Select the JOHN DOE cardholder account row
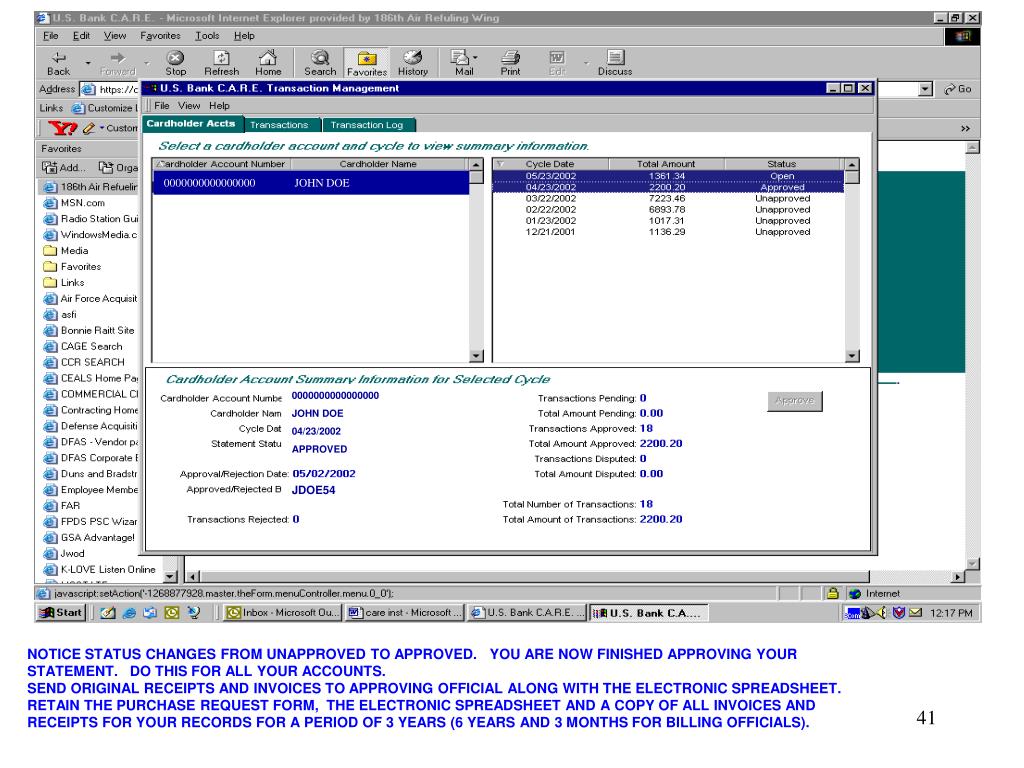This screenshot has width=1024, height=768. tap(311, 183)
